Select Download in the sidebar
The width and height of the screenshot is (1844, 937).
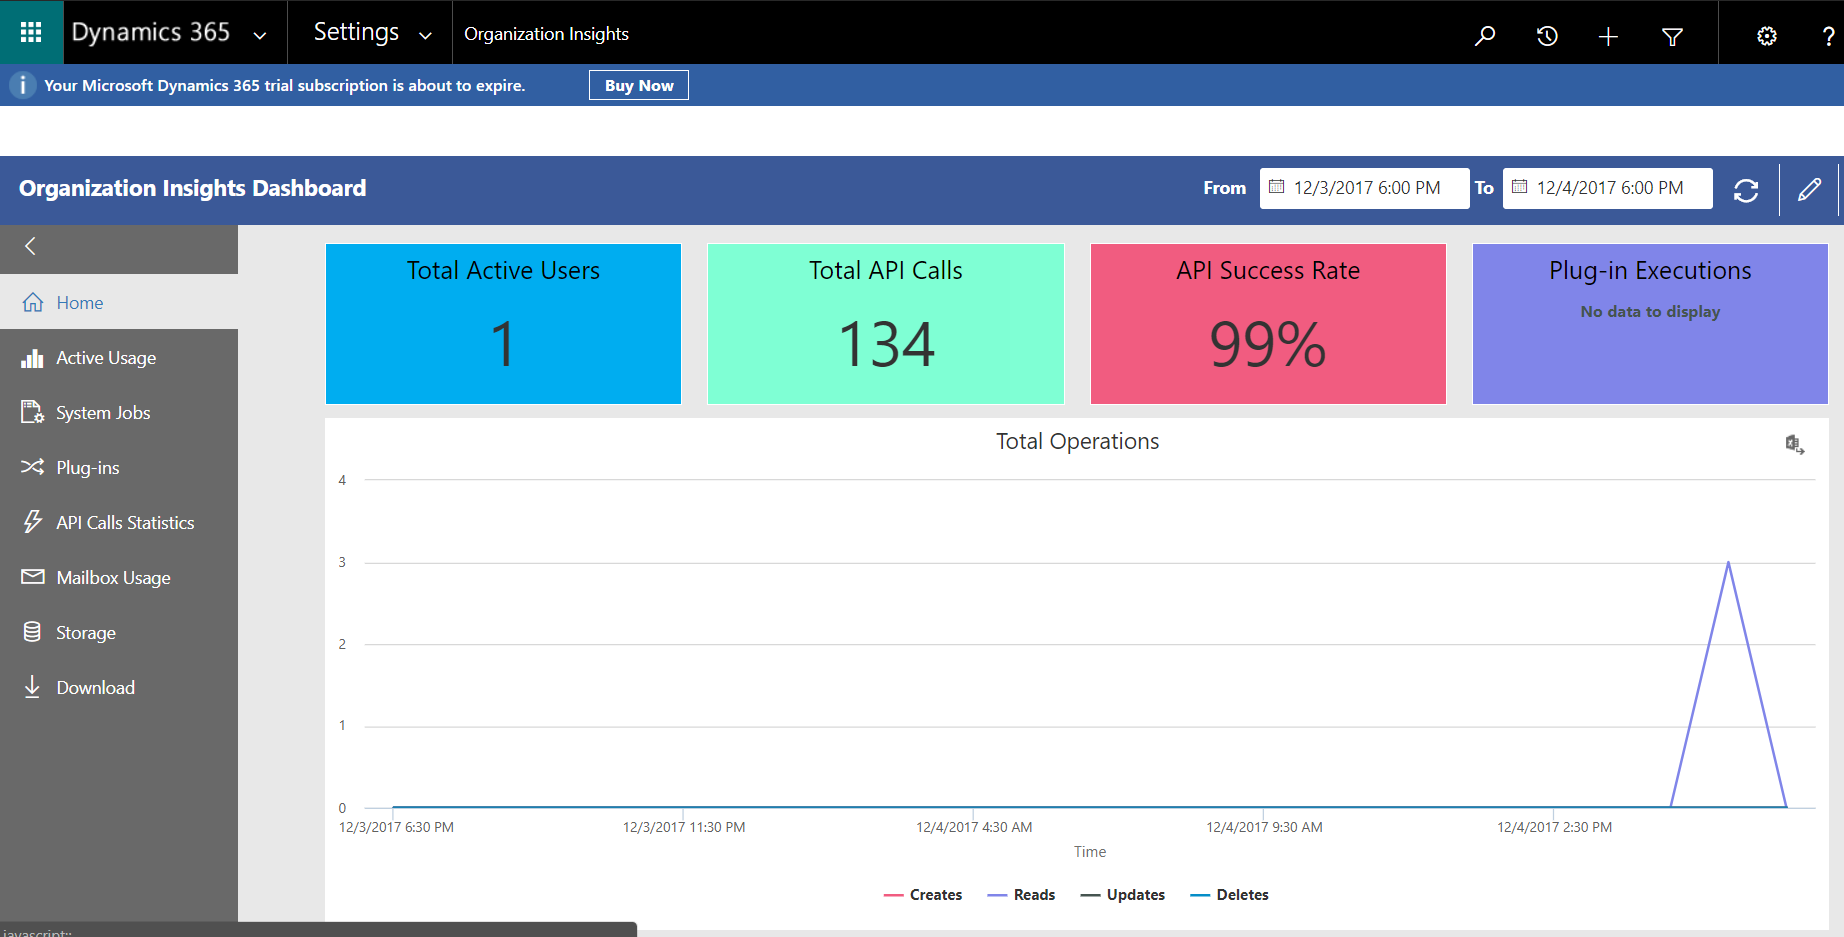(95, 687)
